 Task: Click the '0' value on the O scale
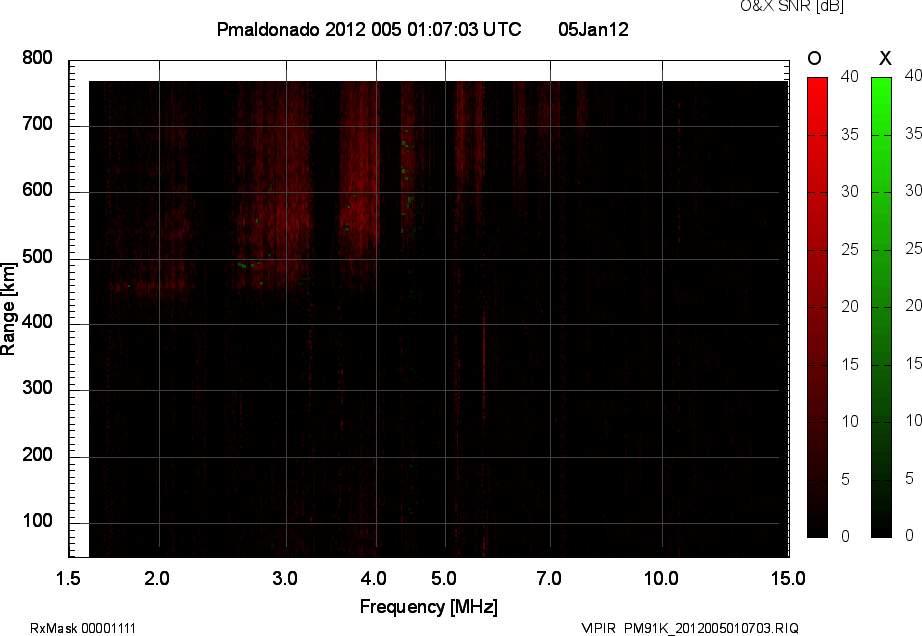coord(845,536)
